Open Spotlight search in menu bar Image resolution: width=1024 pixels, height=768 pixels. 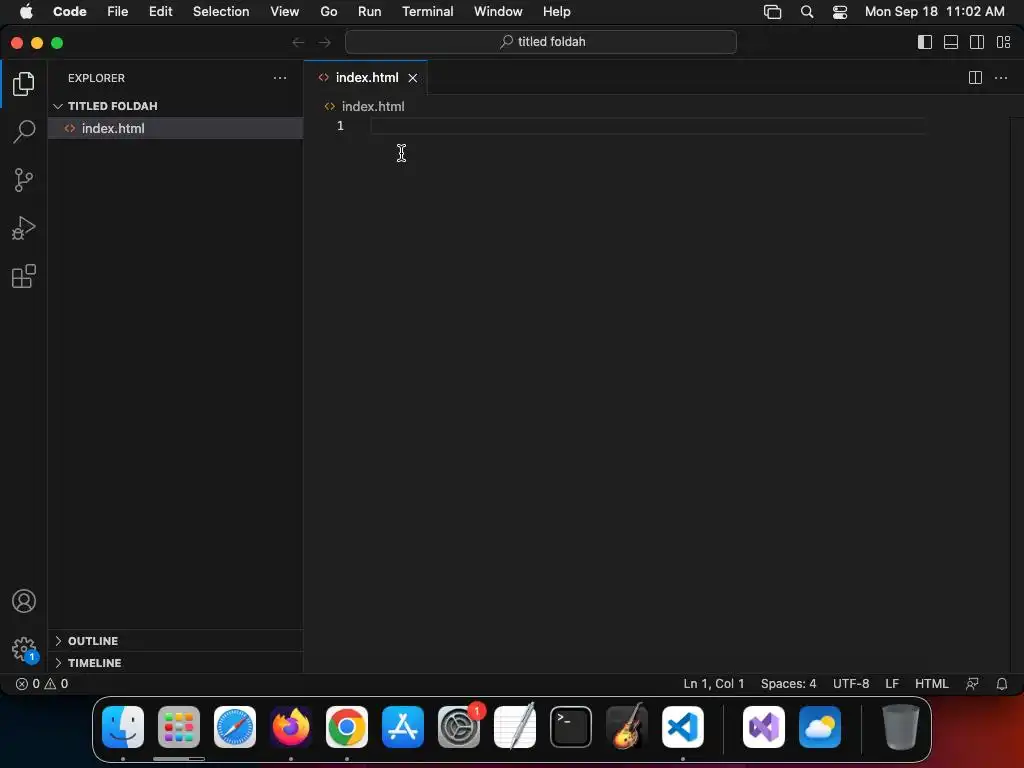pyautogui.click(x=807, y=12)
